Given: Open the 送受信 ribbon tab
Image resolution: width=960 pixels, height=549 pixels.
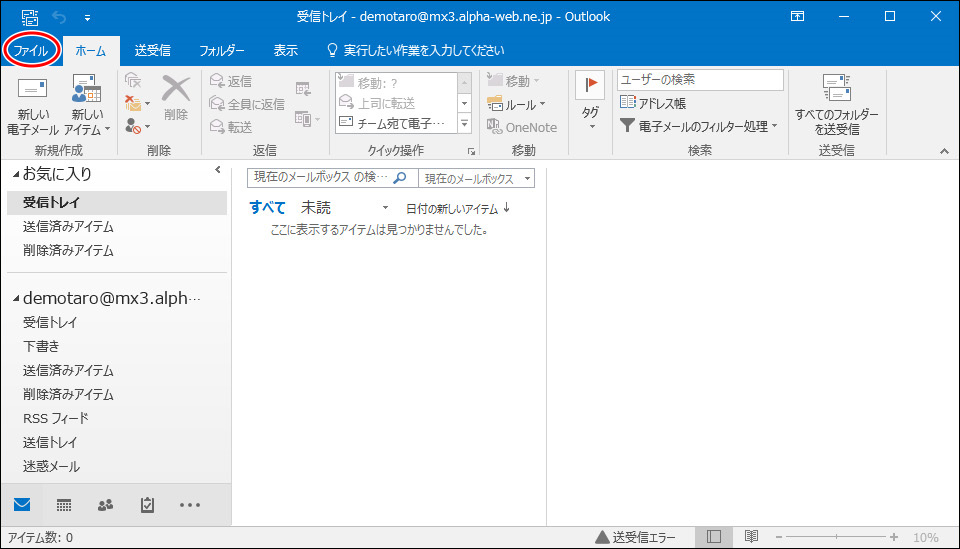Looking at the screenshot, I should coord(152,51).
